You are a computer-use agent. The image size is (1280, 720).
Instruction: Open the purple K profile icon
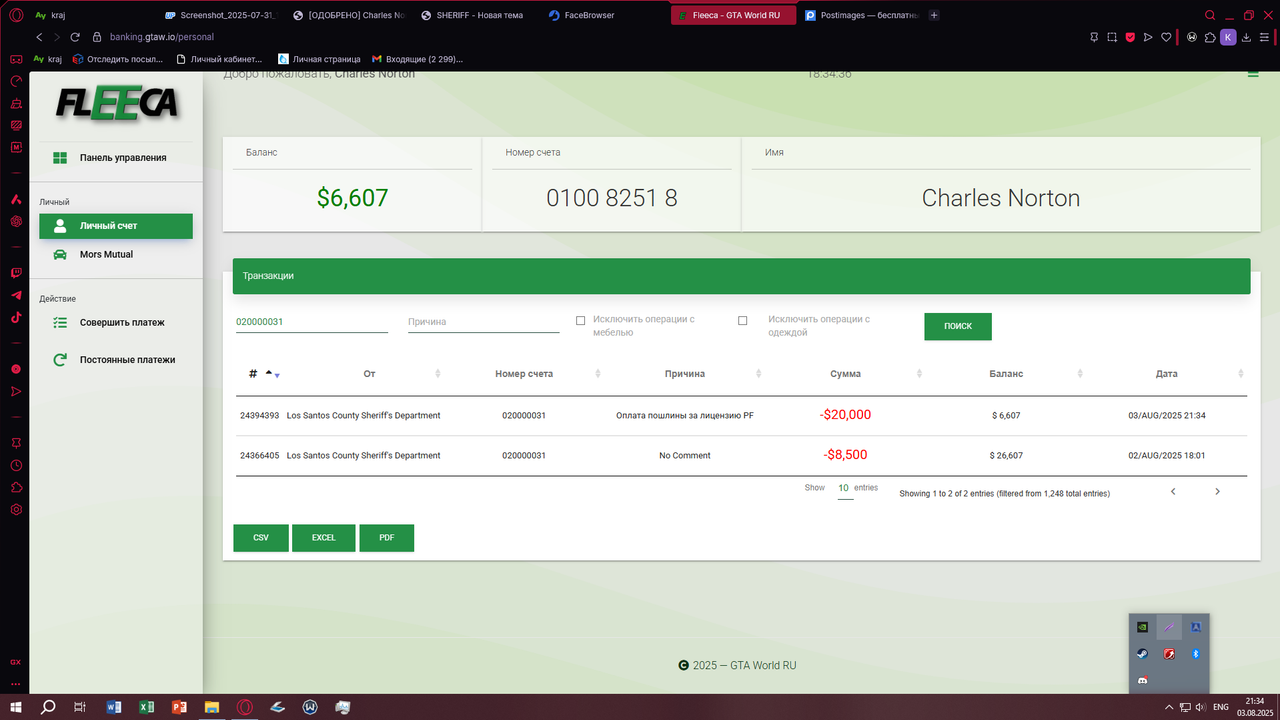[1228, 37]
